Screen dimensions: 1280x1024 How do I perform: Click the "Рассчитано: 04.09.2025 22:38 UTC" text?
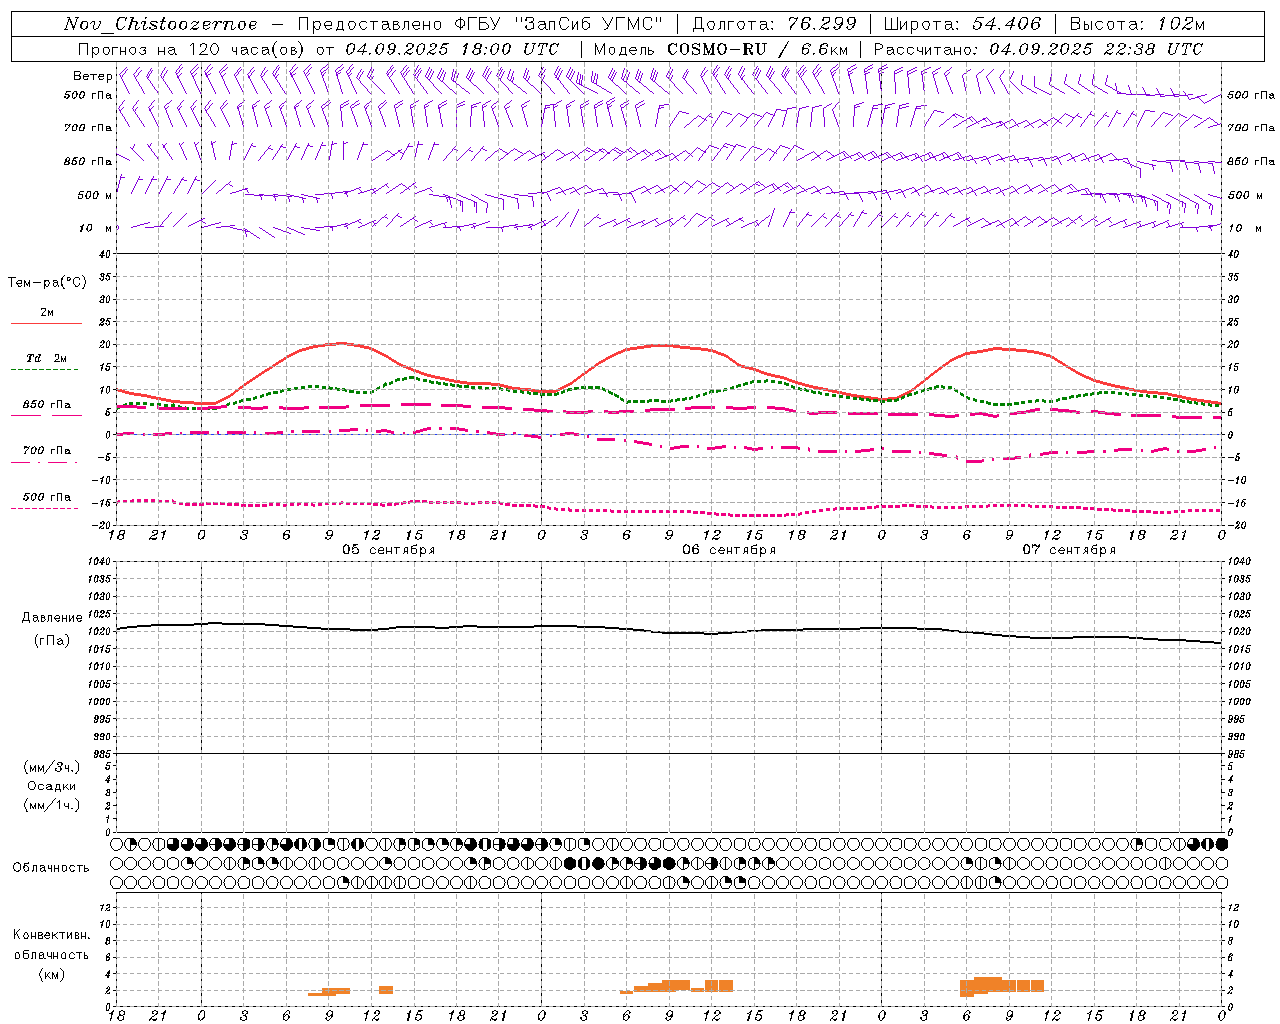1038,49
